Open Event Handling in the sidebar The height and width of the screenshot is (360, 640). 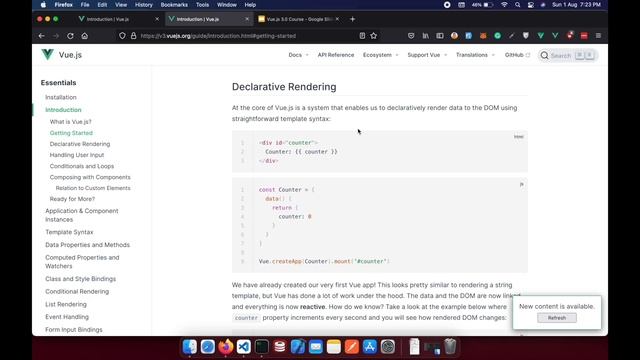coord(67,317)
